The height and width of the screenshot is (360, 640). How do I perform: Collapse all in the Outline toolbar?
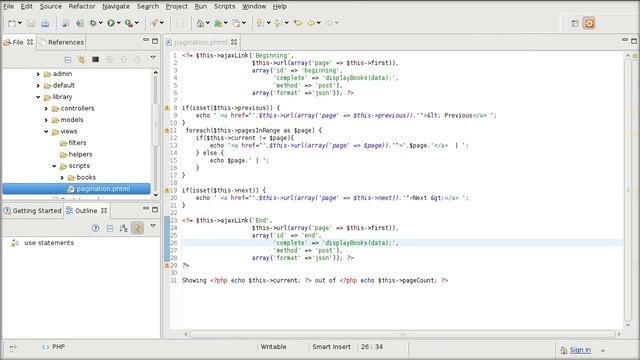click(110, 228)
